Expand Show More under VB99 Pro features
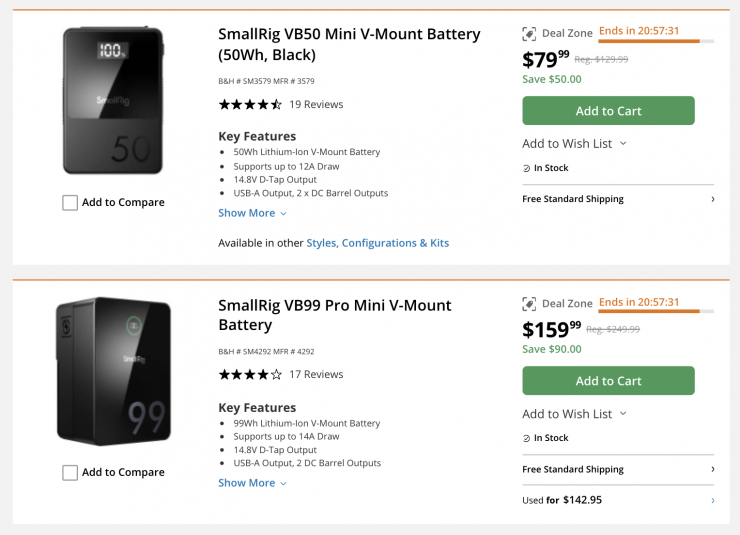 (252, 483)
